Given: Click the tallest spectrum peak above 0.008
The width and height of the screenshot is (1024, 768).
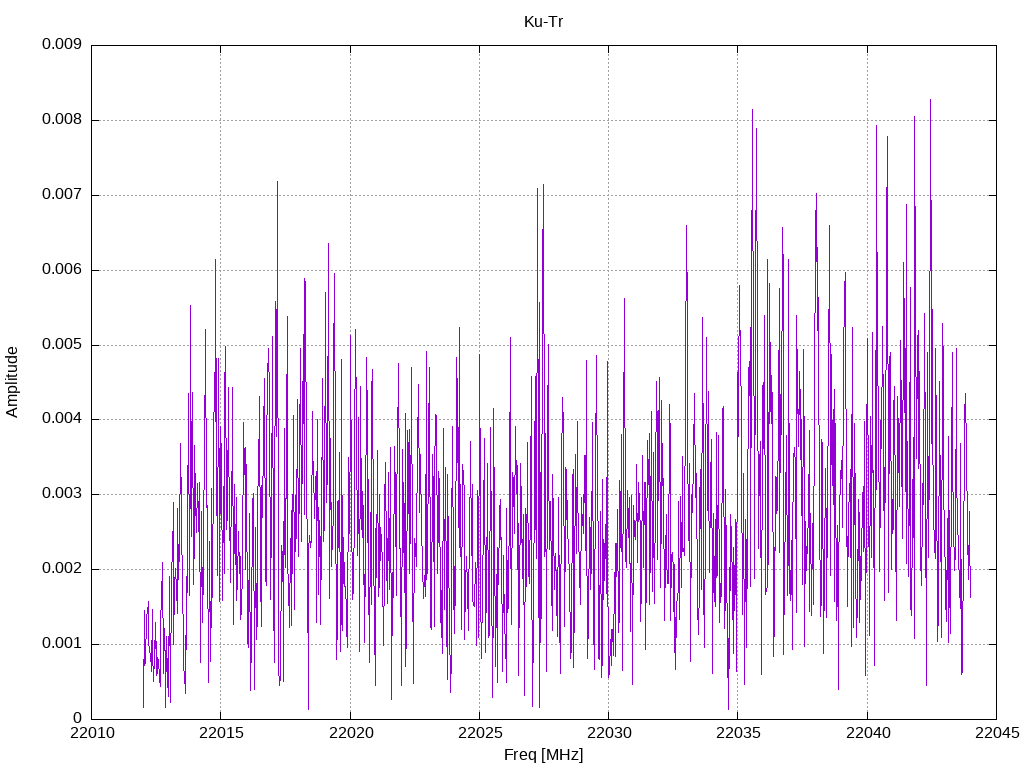Looking at the screenshot, I should pos(930,102).
